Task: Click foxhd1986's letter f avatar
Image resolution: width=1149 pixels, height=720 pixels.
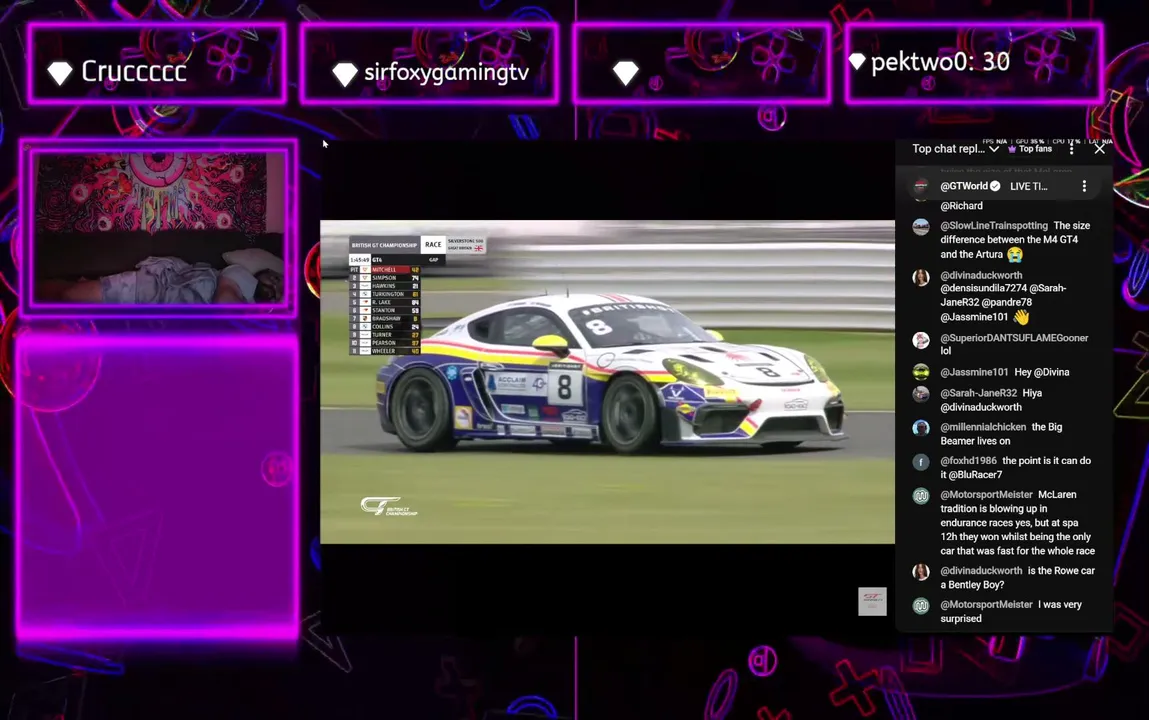Action: point(921,462)
